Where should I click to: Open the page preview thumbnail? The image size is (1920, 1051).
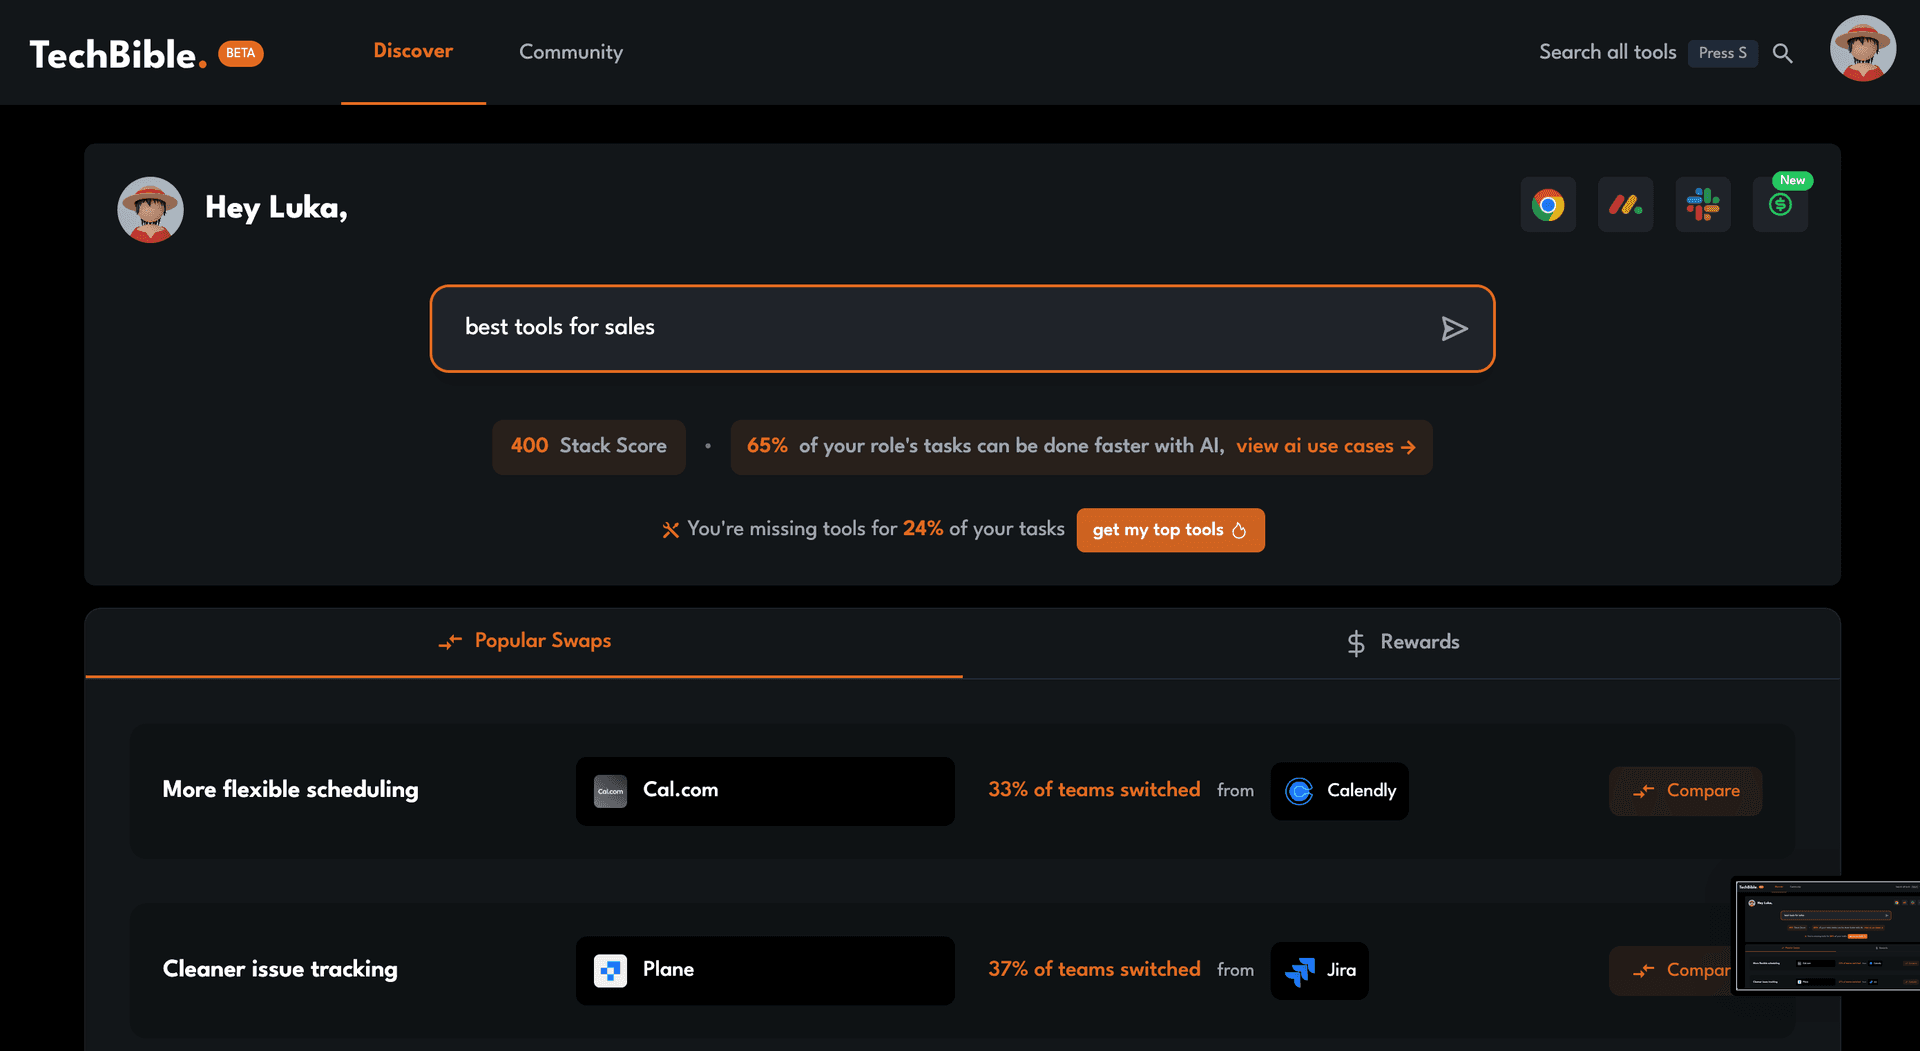pyautogui.click(x=1826, y=936)
